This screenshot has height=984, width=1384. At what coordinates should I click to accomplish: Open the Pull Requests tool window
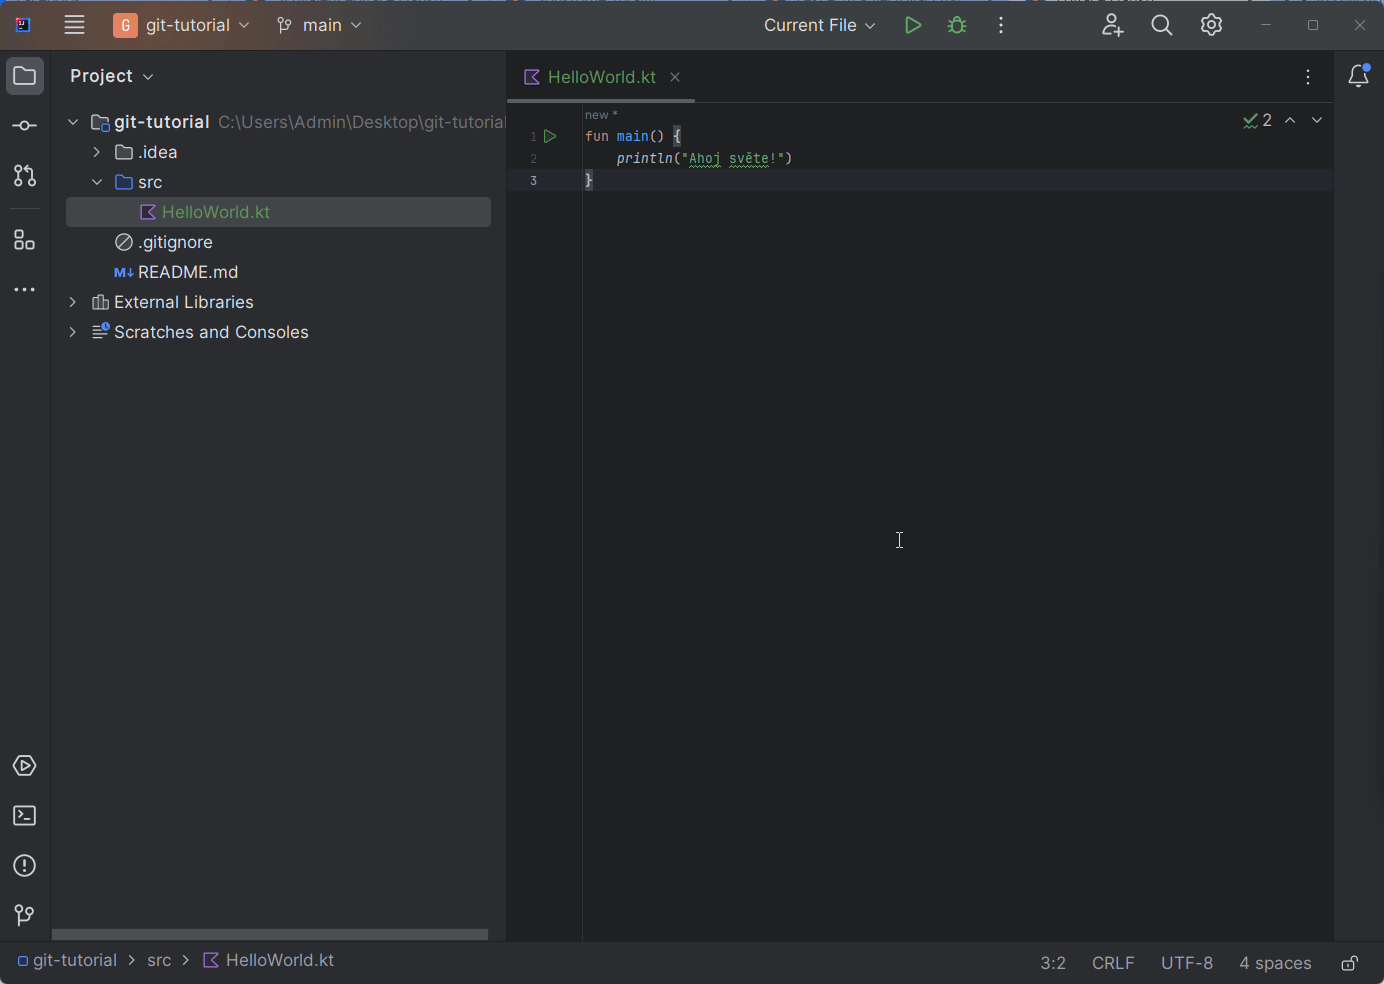click(x=25, y=176)
